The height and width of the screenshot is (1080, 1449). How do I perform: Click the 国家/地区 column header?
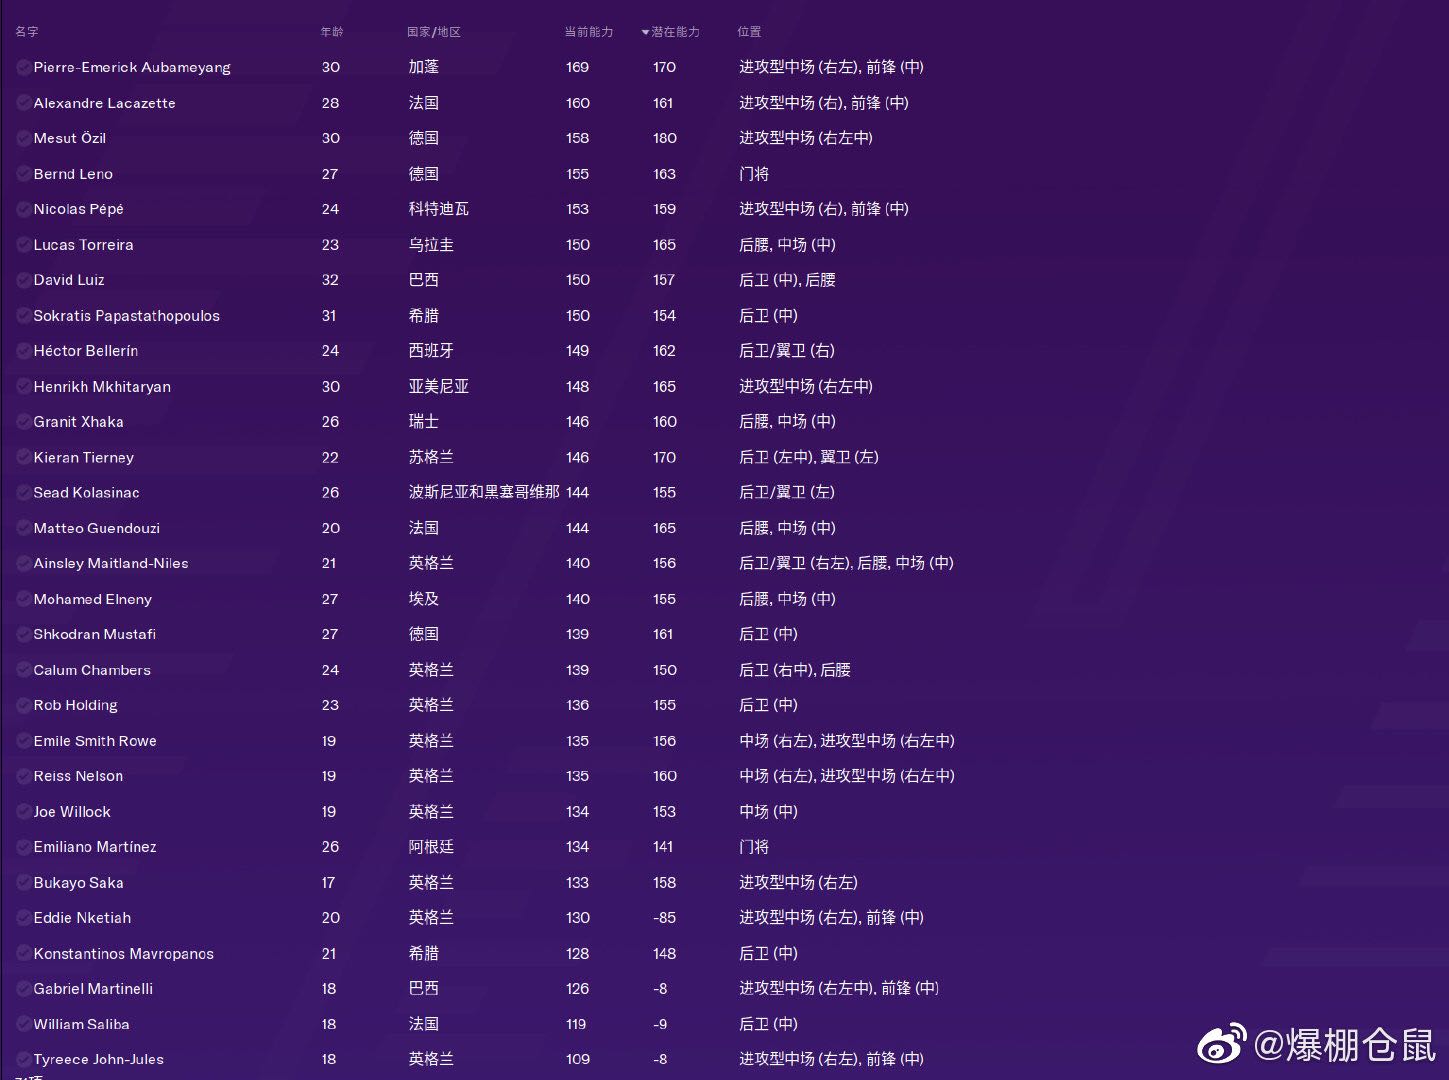coord(434,32)
